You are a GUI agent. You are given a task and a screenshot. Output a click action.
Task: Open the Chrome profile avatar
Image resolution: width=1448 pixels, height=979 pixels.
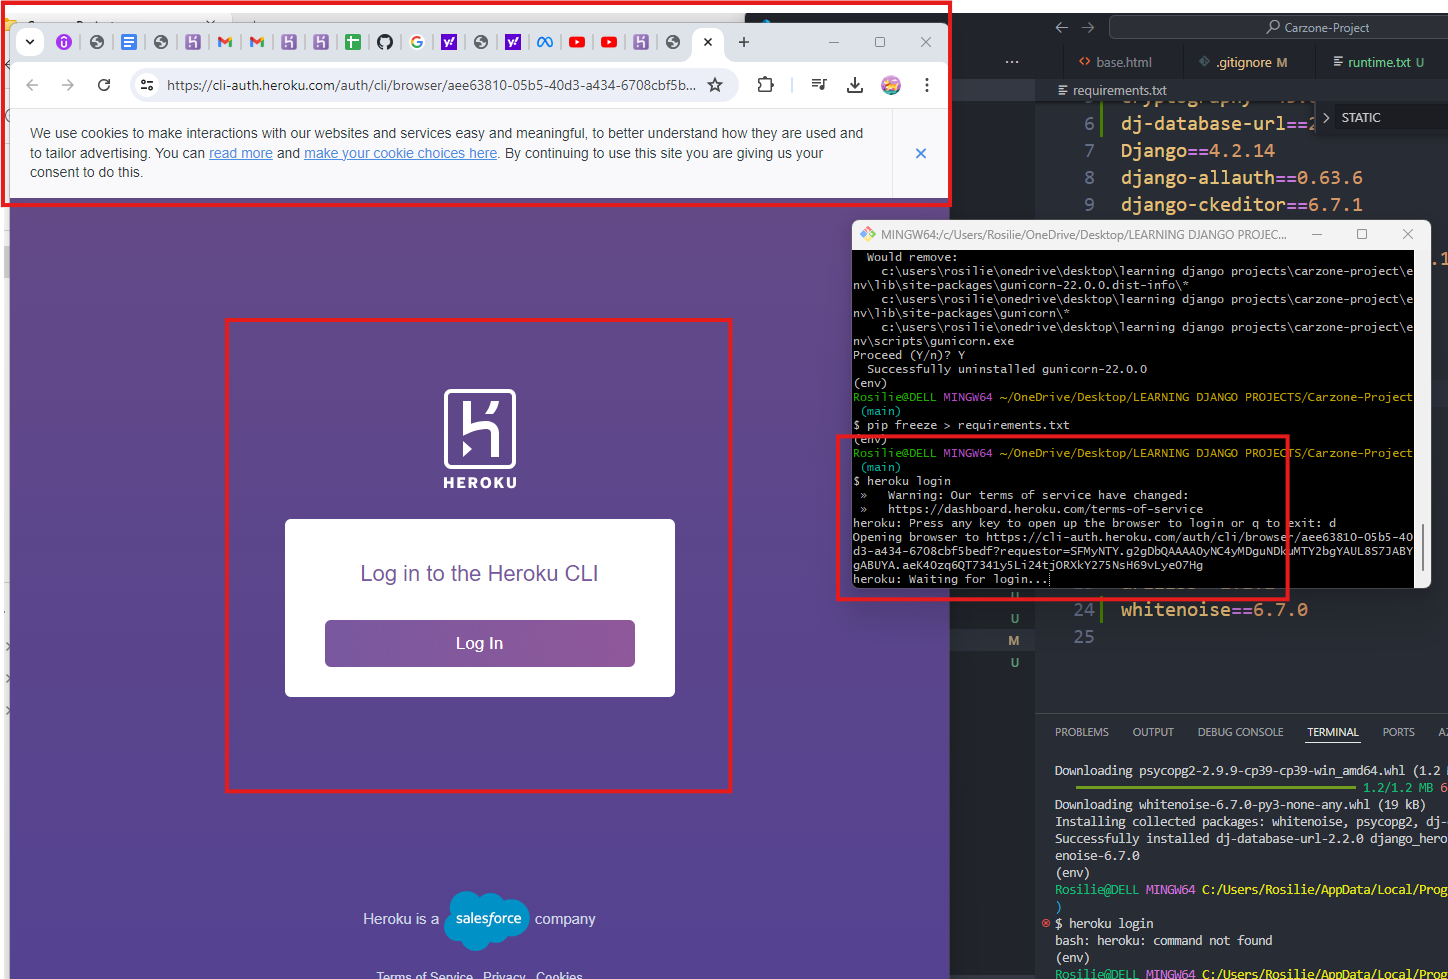[891, 85]
